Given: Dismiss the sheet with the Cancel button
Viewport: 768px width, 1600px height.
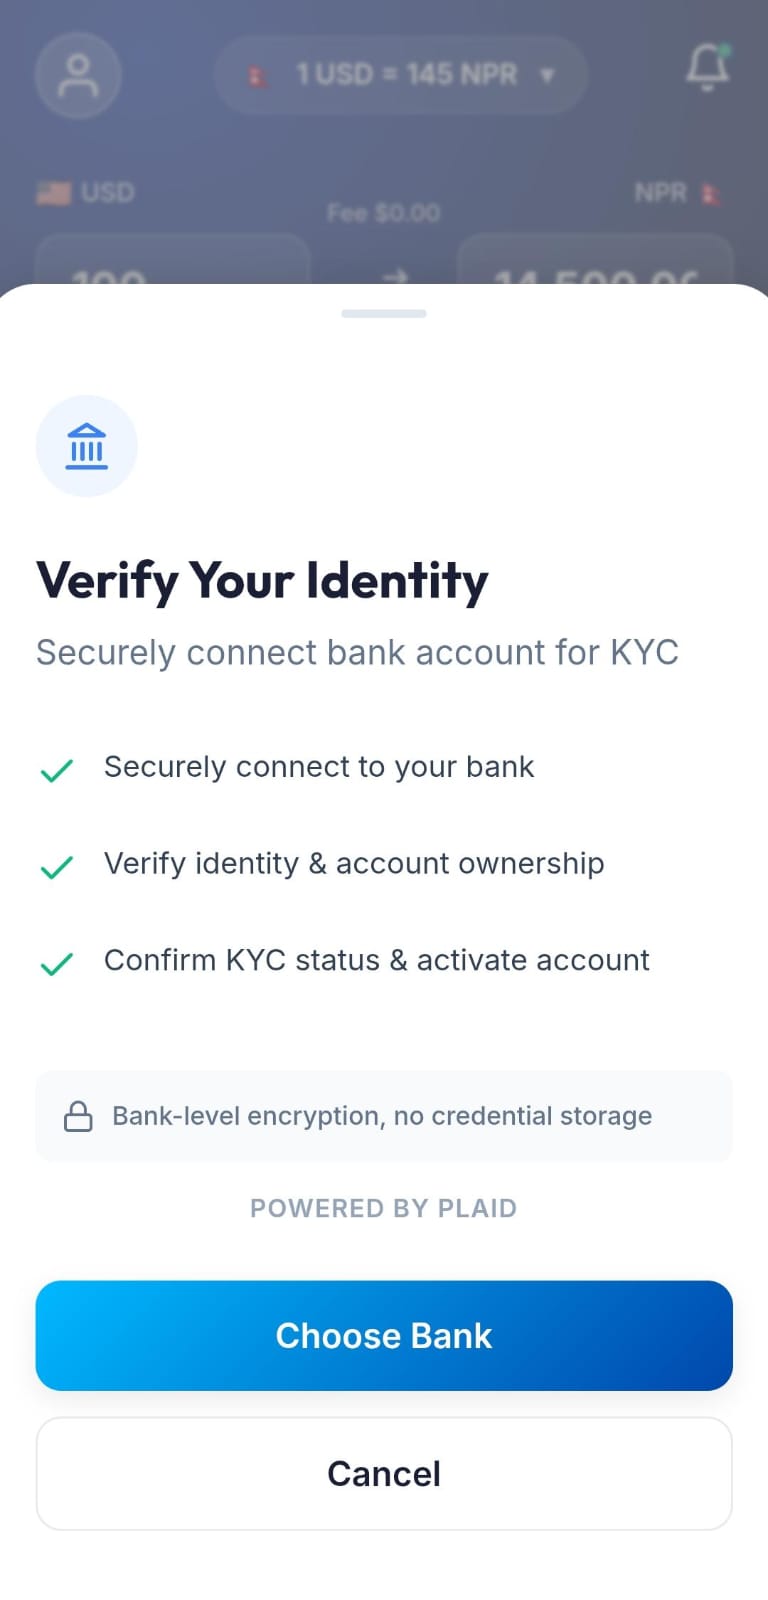Looking at the screenshot, I should pos(383,1473).
